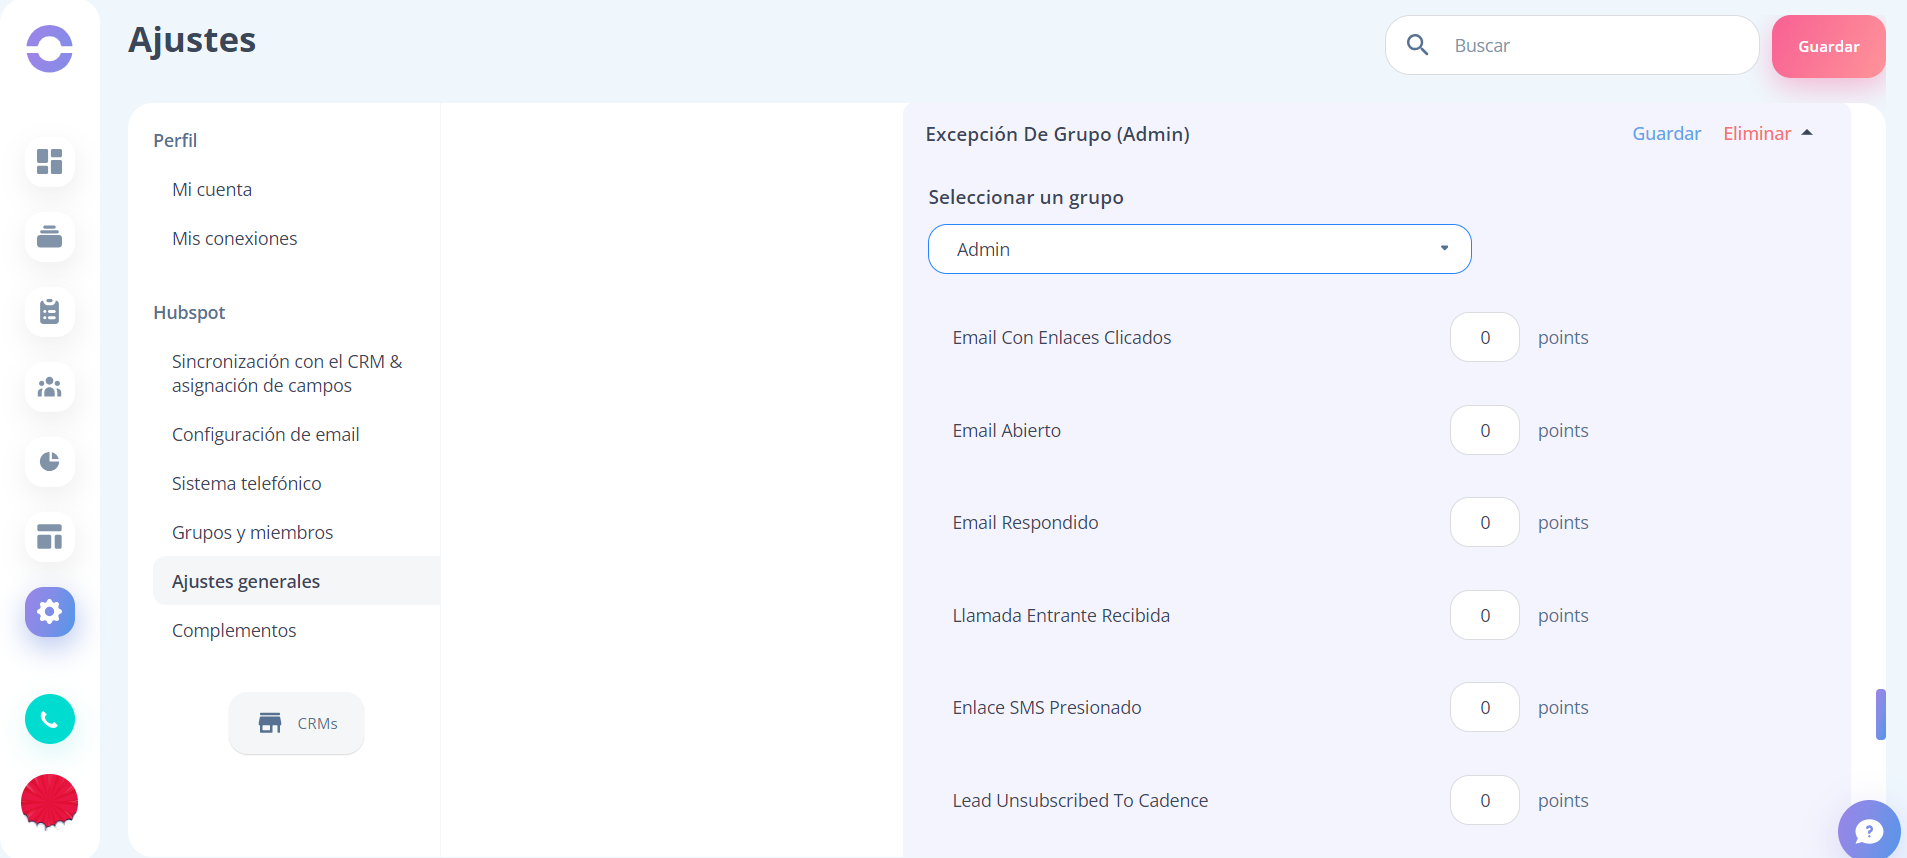Focus the Buscar search field

click(x=1572, y=45)
